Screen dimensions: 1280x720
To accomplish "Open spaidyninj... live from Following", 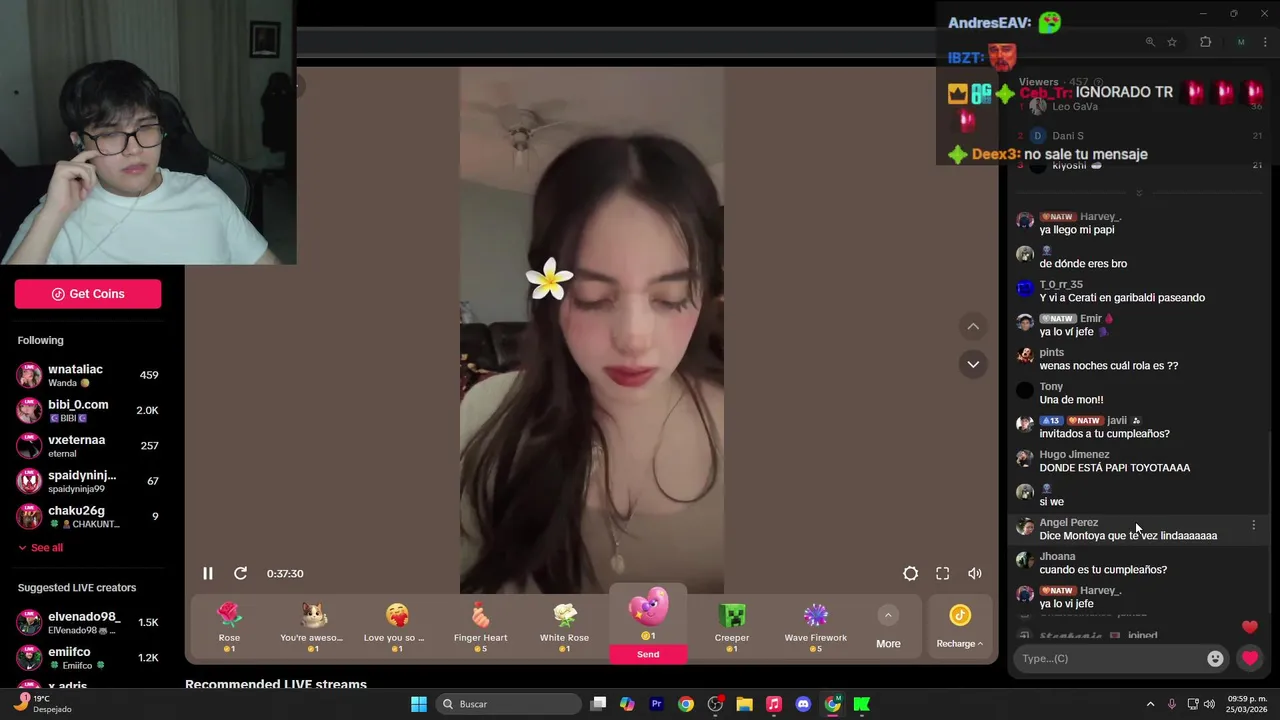I will tap(88, 481).
